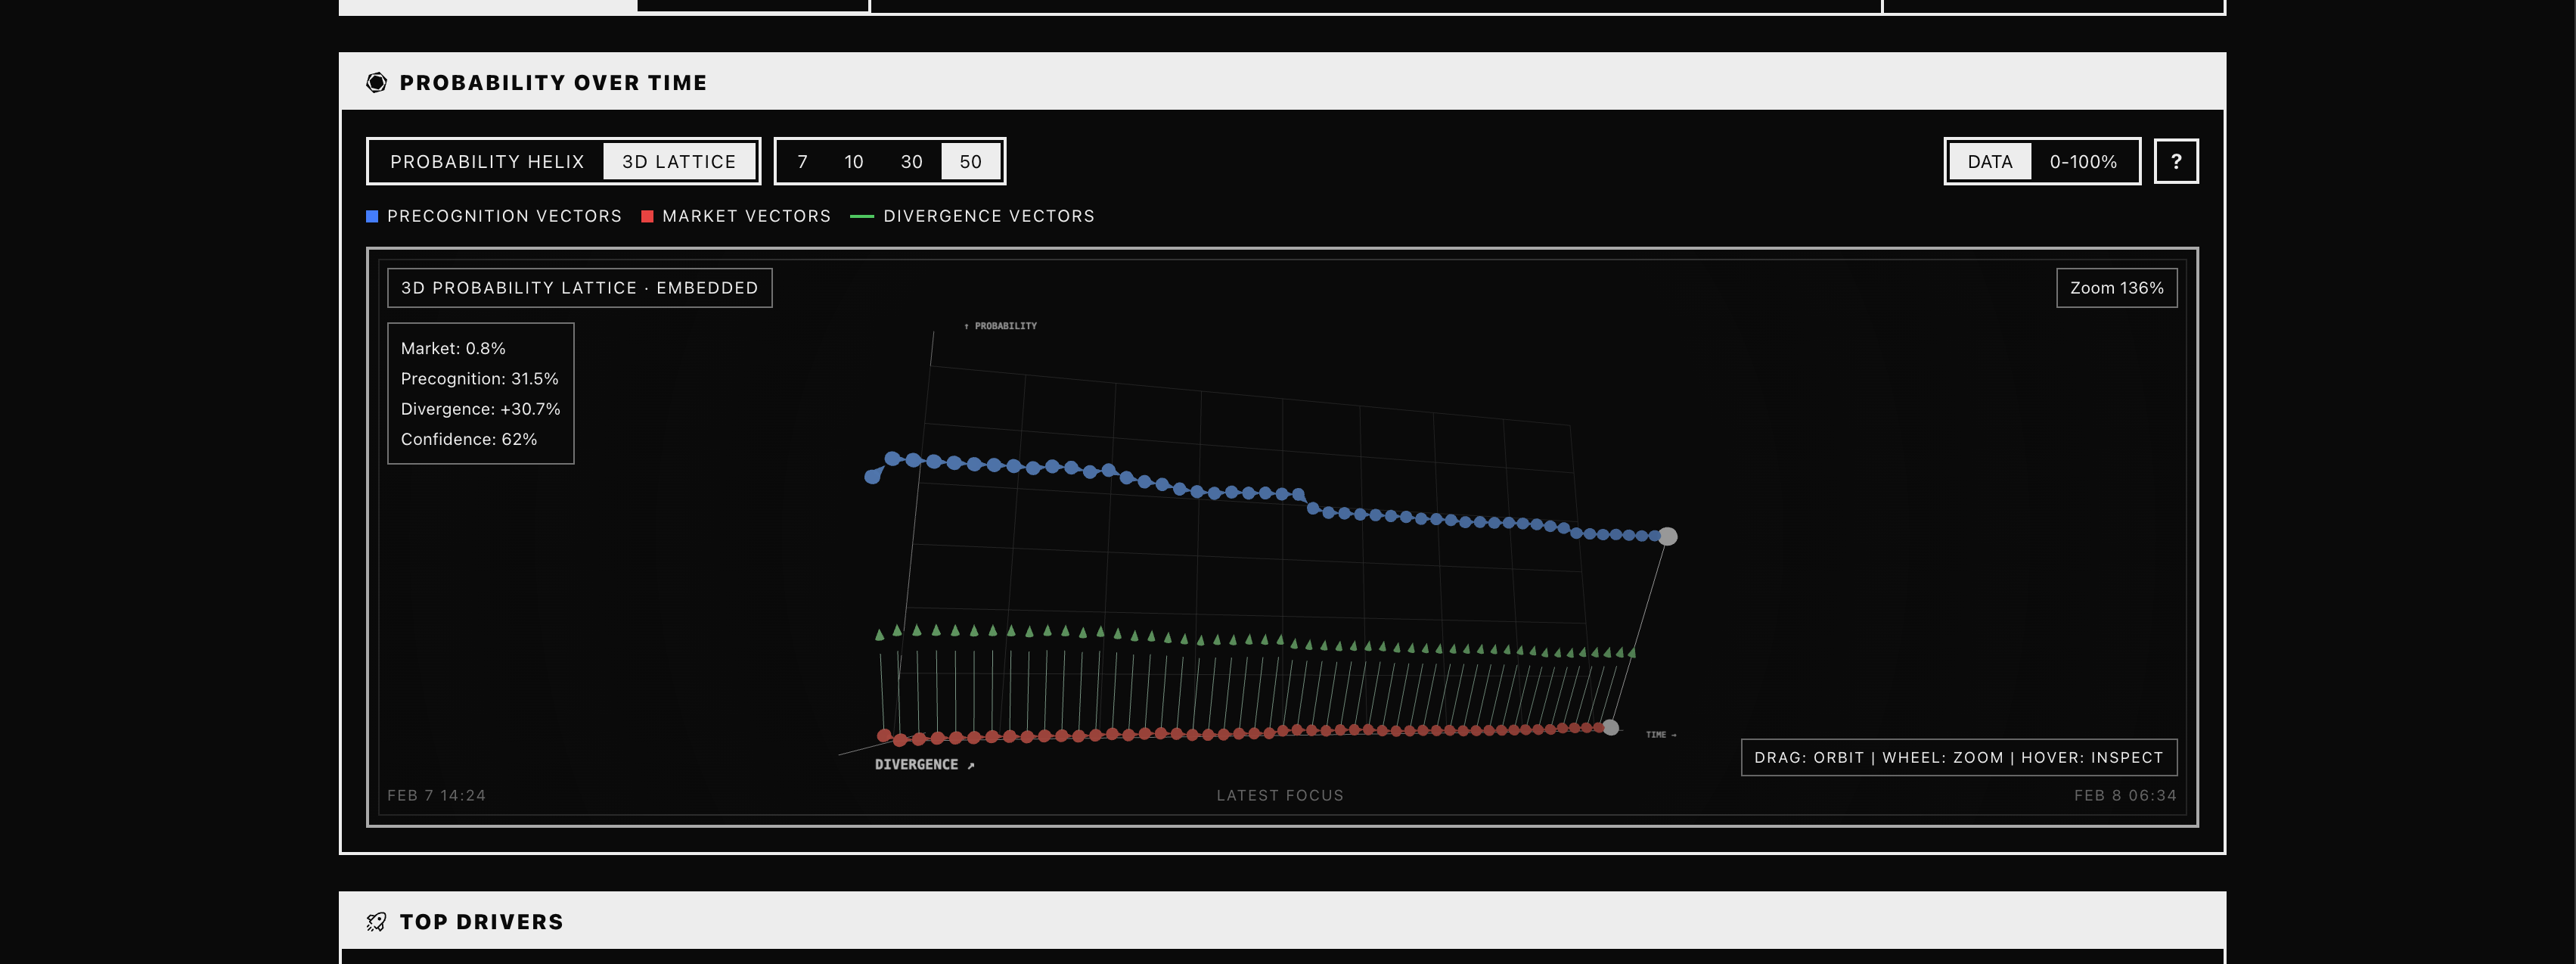The height and width of the screenshot is (964, 2576).
Task: Open the question mark help button
Action: tap(2175, 161)
